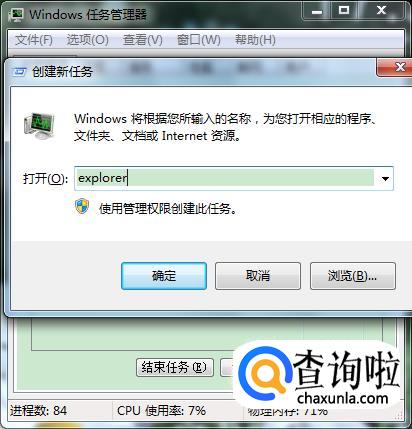Open the 选项(O) menu

point(87,40)
